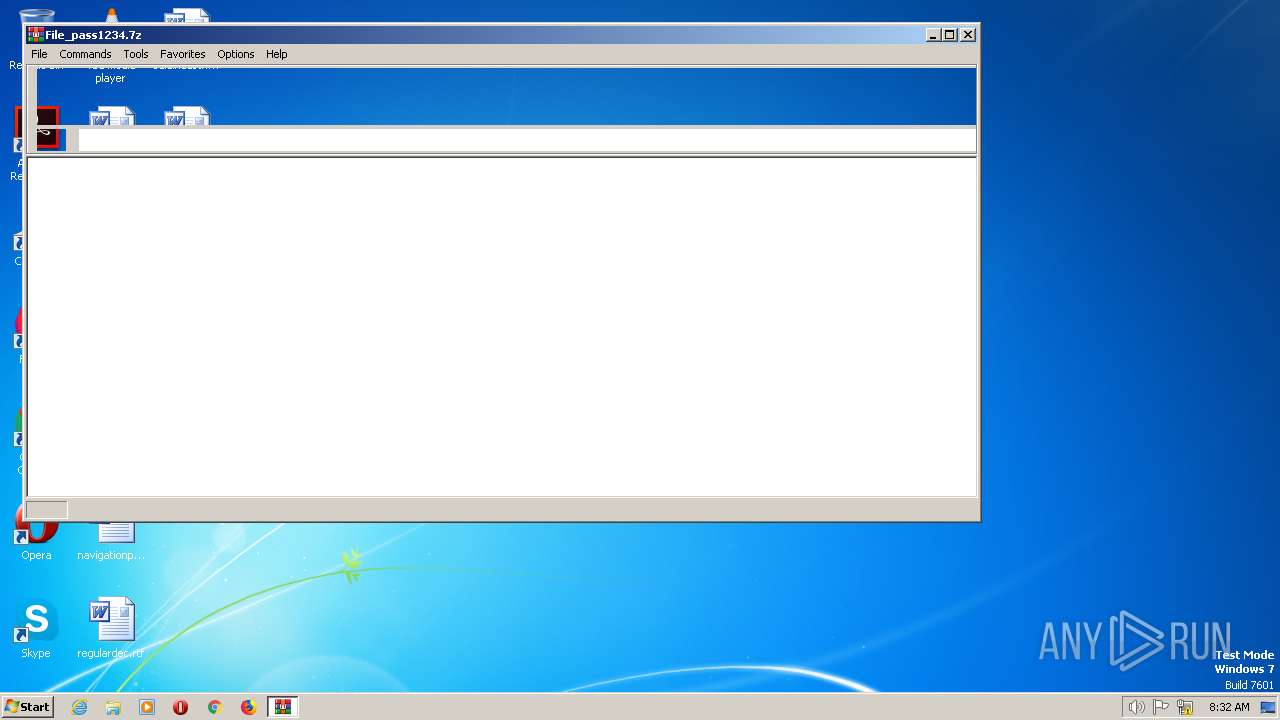Open Windows Explorer from the taskbar
The height and width of the screenshot is (720, 1280).
click(113, 707)
